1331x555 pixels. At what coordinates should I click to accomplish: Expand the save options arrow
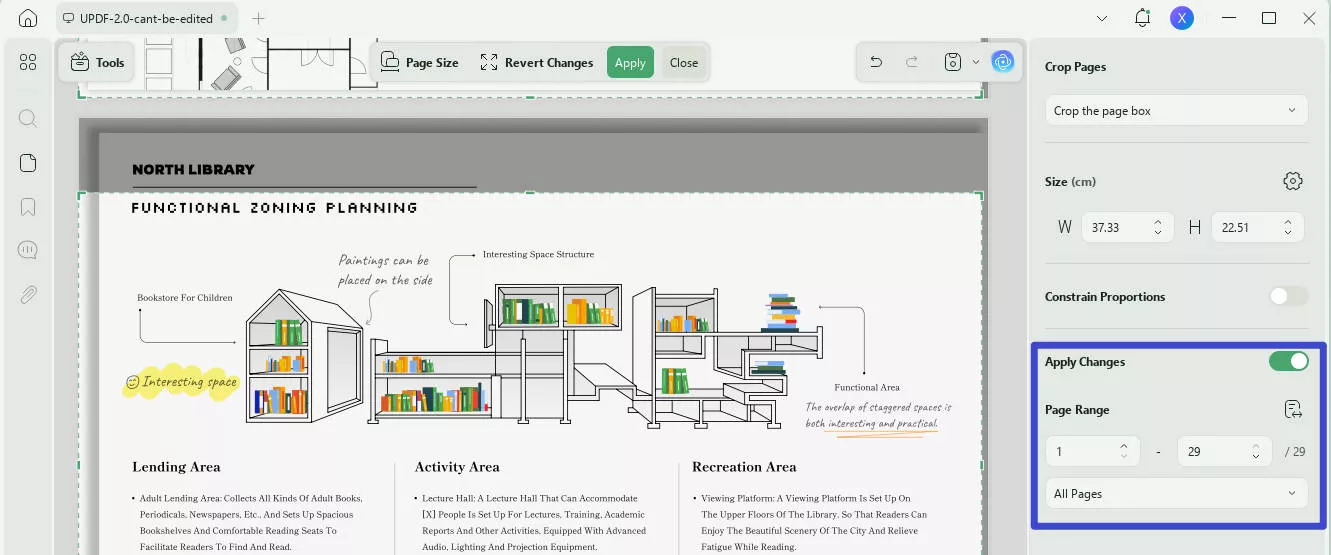coord(976,62)
